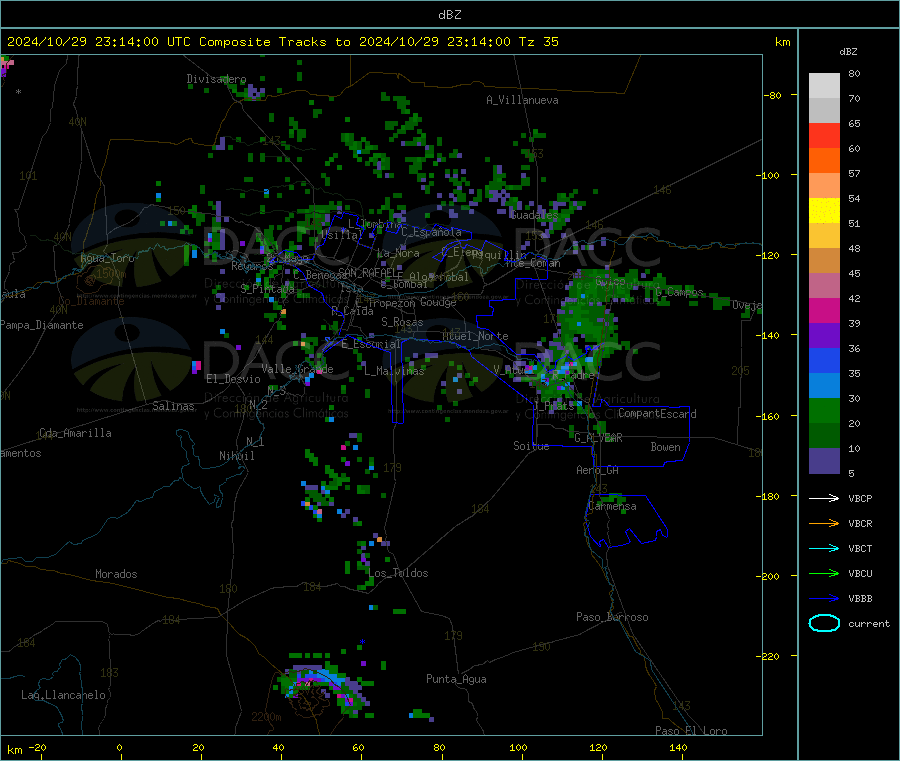Click the CompantEscard location label
900x761 pixels.
657,414
